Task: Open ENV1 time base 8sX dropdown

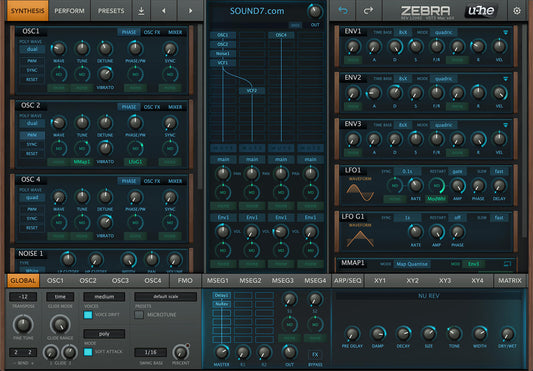Action: pyautogui.click(x=403, y=32)
